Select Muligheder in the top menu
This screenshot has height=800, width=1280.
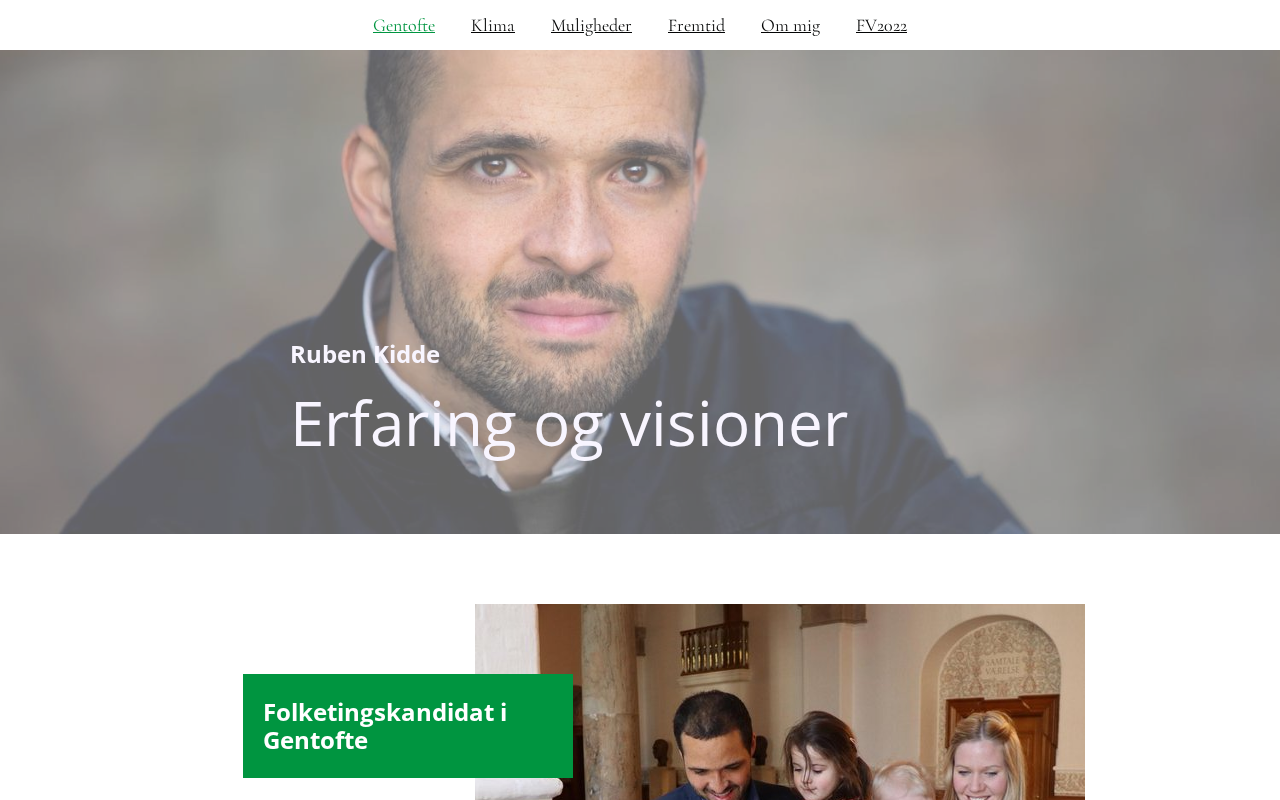pos(591,25)
